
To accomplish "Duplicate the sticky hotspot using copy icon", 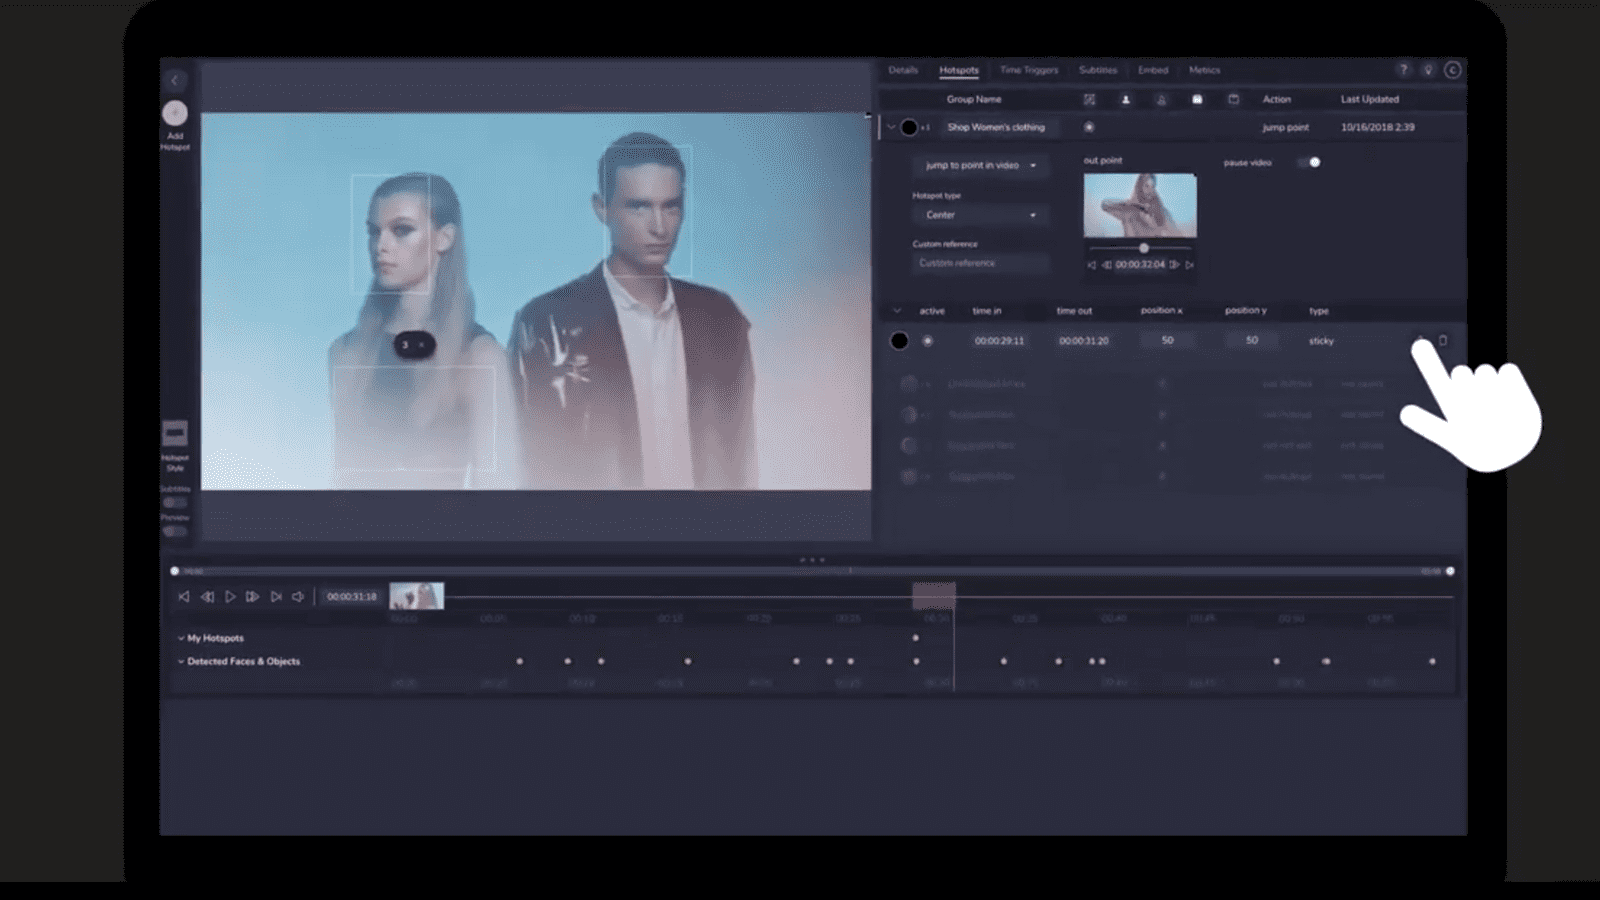I will [1421, 338].
